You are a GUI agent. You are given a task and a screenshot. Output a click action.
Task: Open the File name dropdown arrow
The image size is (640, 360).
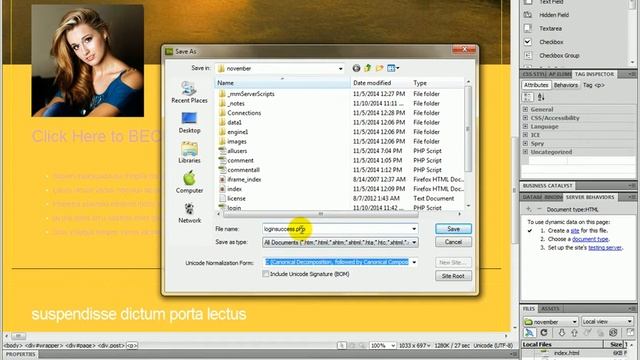coord(414,229)
